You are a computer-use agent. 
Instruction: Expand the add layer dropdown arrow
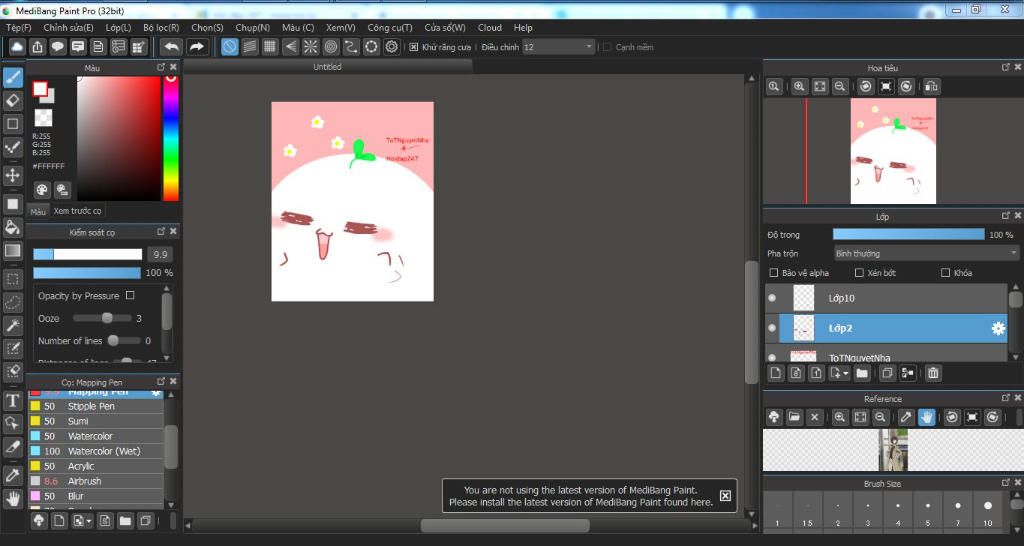[x=846, y=374]
